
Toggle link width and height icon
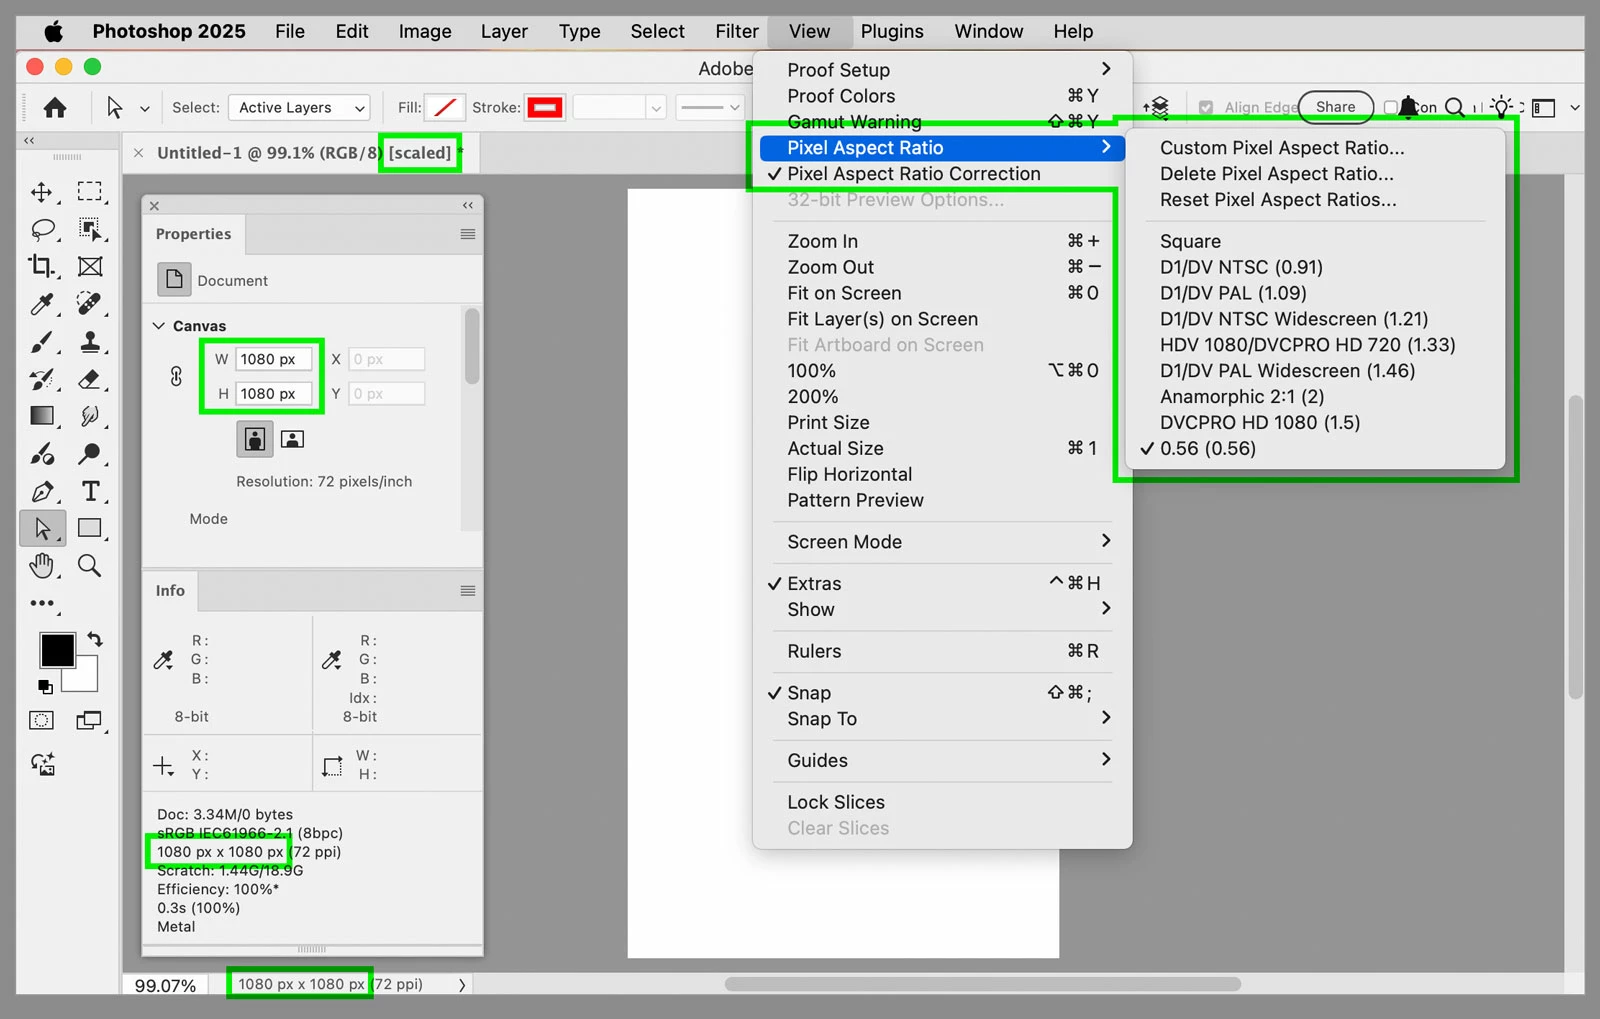point(176,376)
